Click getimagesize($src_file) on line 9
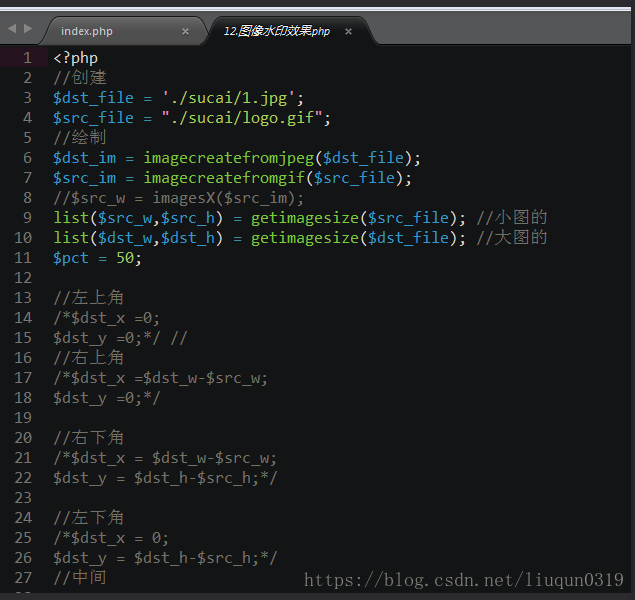The width and height of the screenshot is (635, 600). click(353, 218)
